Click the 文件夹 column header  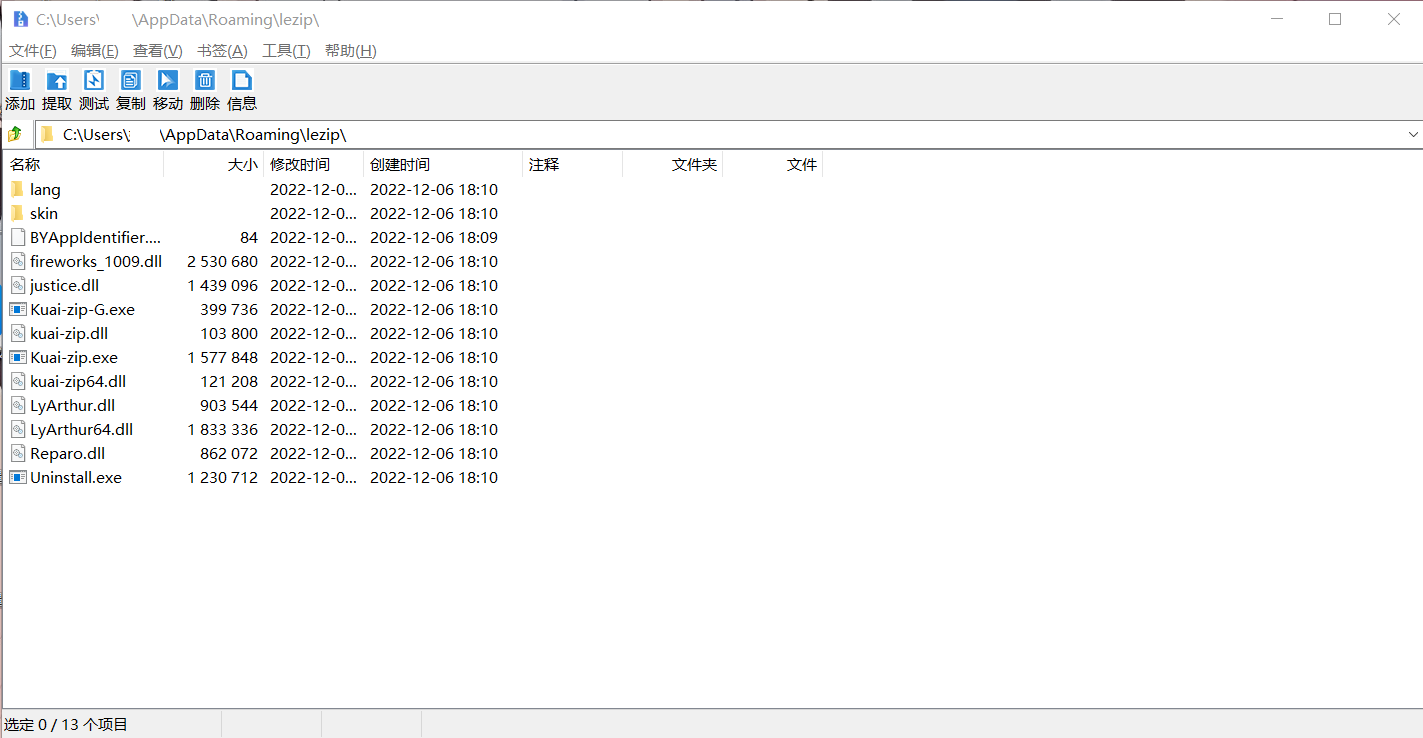click(x=672, y=165)
